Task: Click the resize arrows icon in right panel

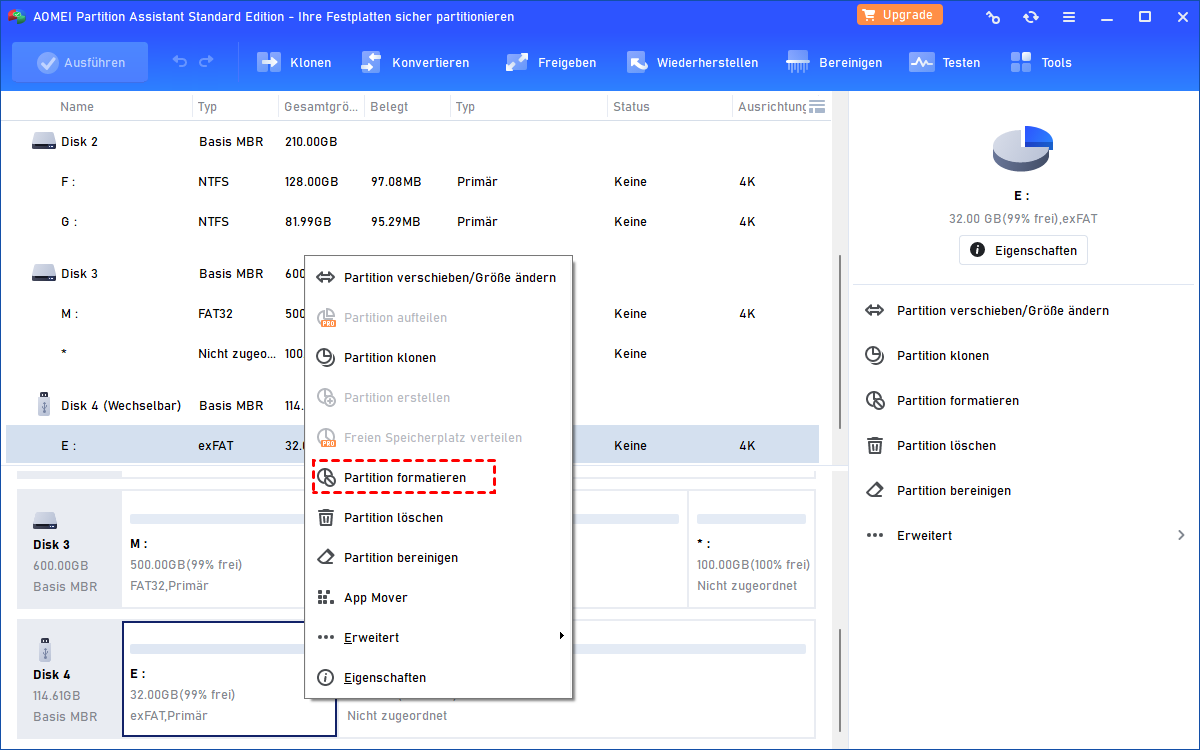Action: coord(875,311)
